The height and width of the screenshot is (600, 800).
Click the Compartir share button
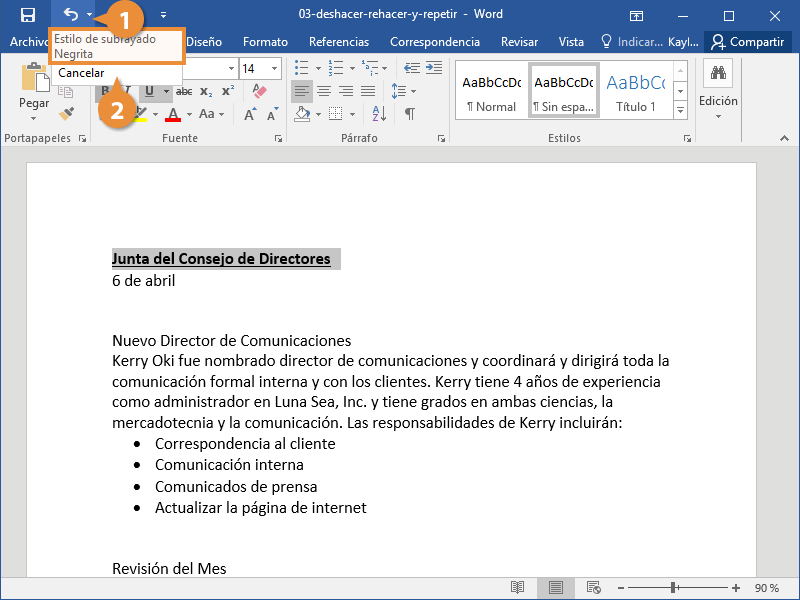pos(747,42)
